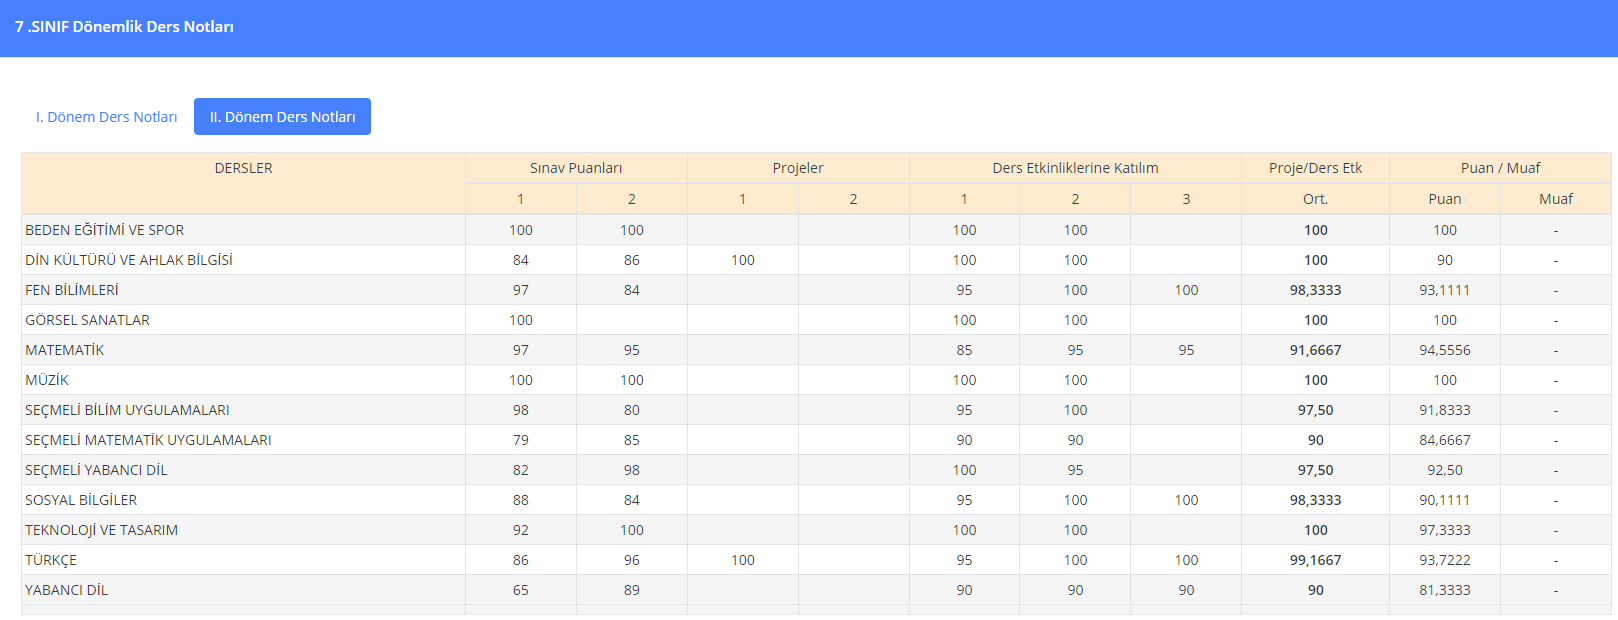Screen dimensions: 1618x620
Task: Click DİN KÜLTÜRÜ project score 100
Action: tap(743, 260)
